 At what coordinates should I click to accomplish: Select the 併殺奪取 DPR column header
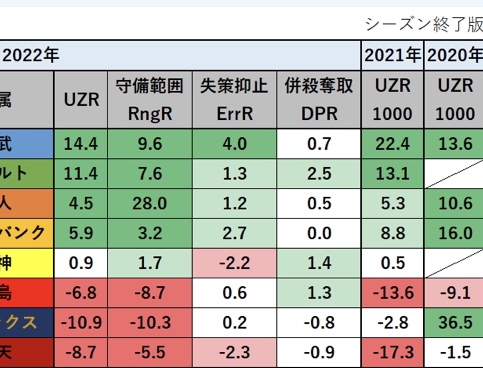[x=319, y=100]
